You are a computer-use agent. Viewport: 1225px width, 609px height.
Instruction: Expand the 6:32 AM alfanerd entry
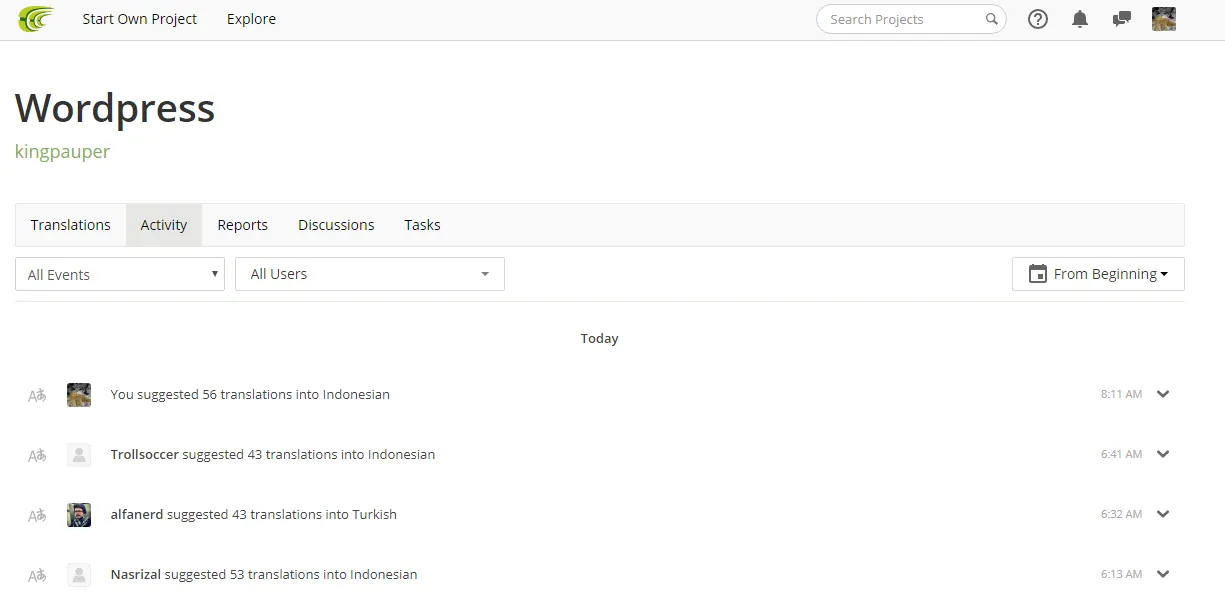(1163, 514)
